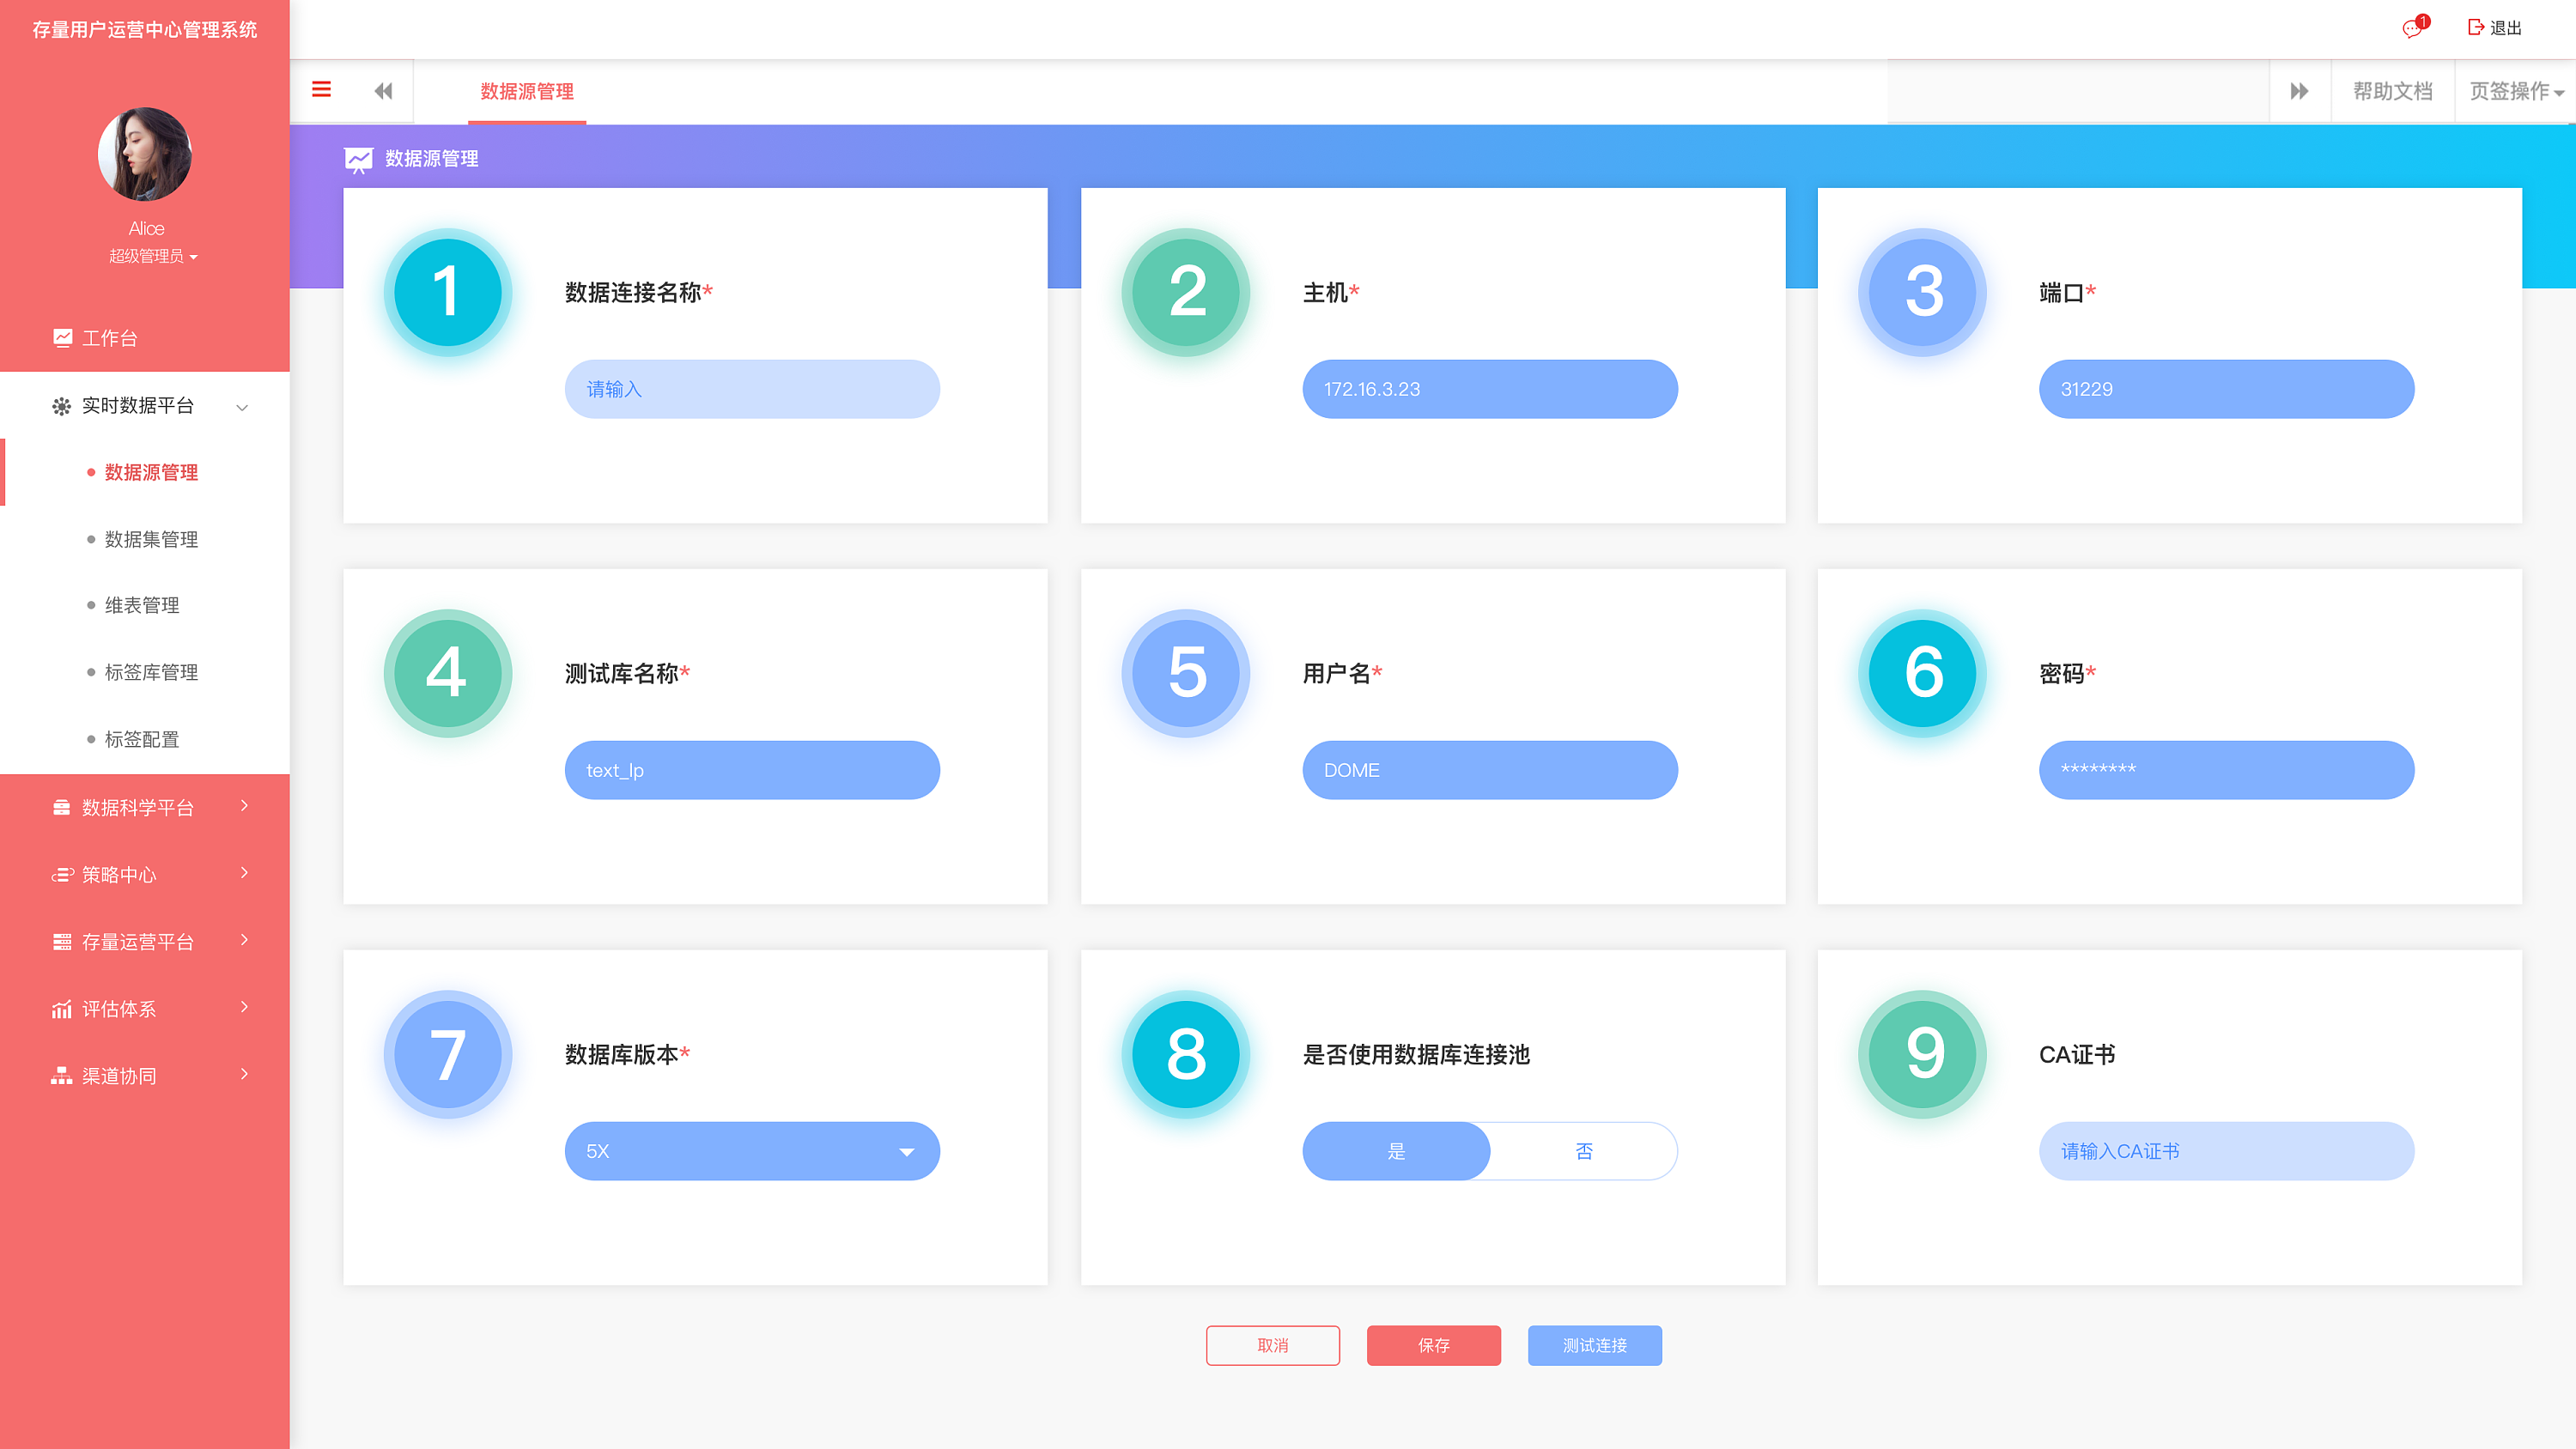
Task: Click the 保存 save button
Action: tap(1434, 1345)
